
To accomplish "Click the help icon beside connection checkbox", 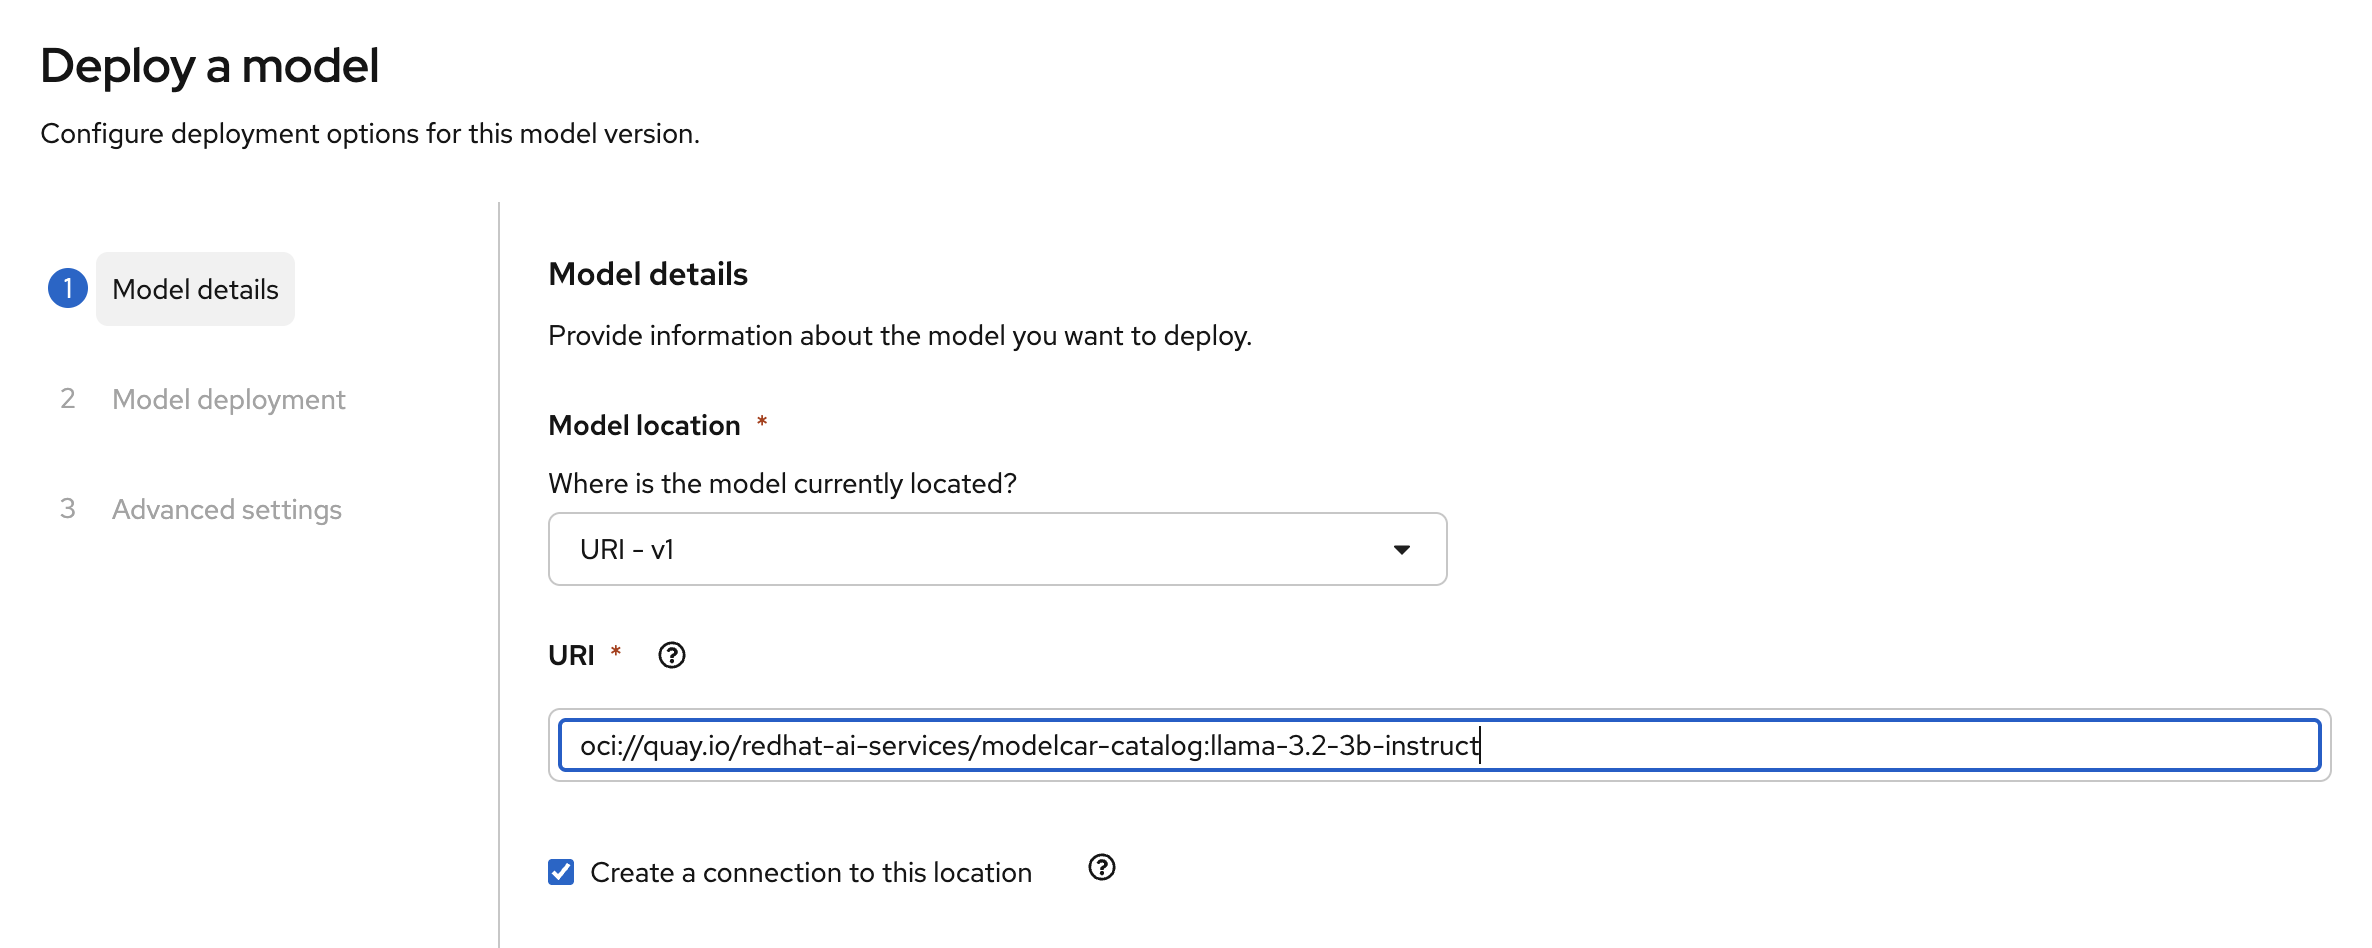I will coord(1101,868).
